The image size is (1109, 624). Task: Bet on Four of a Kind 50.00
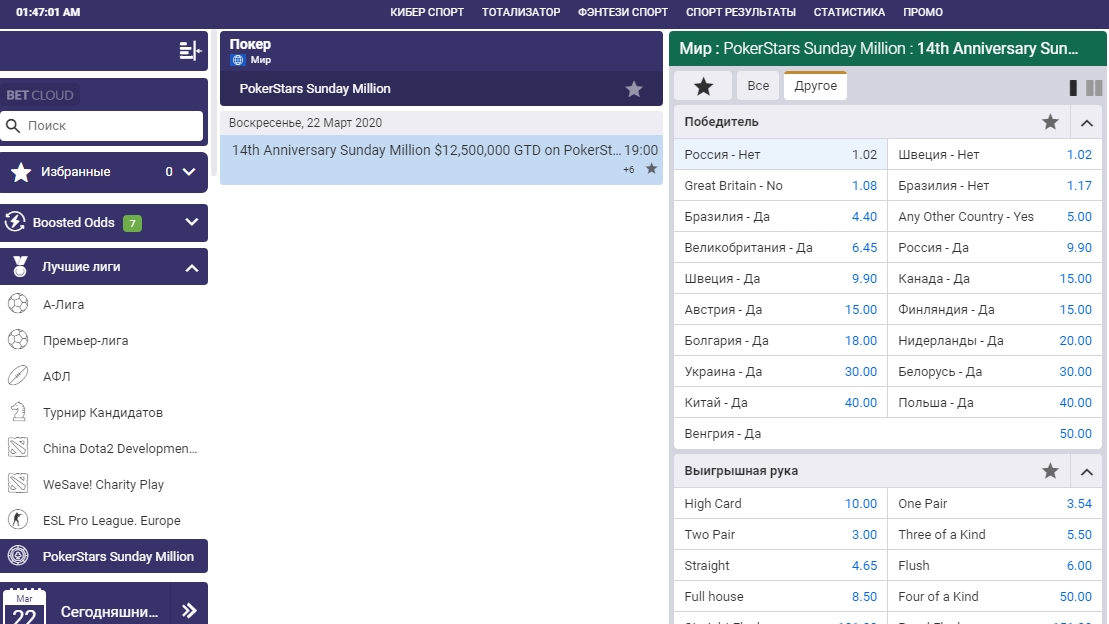(x=994, y=596)
